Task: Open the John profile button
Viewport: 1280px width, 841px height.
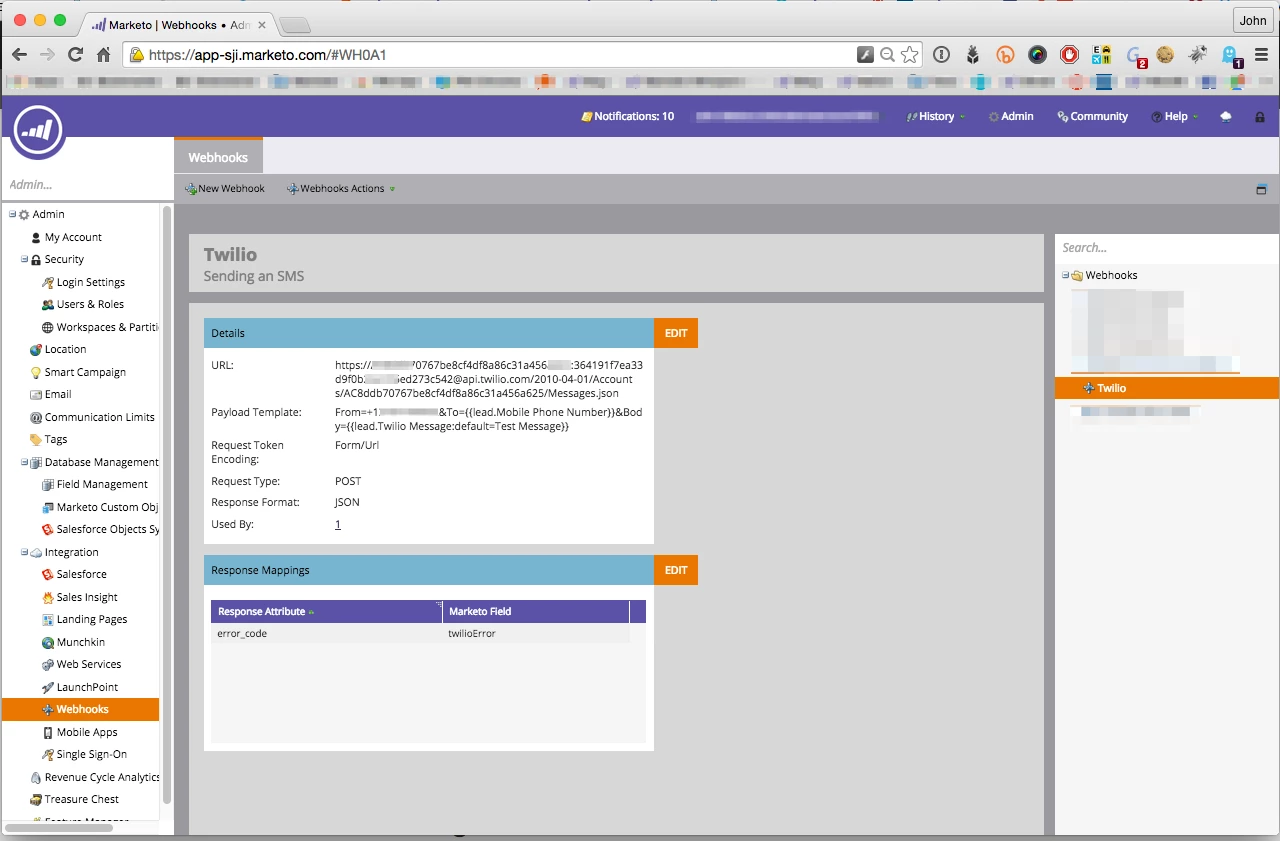Action: pyautogui.click(x=1252, y=19)
